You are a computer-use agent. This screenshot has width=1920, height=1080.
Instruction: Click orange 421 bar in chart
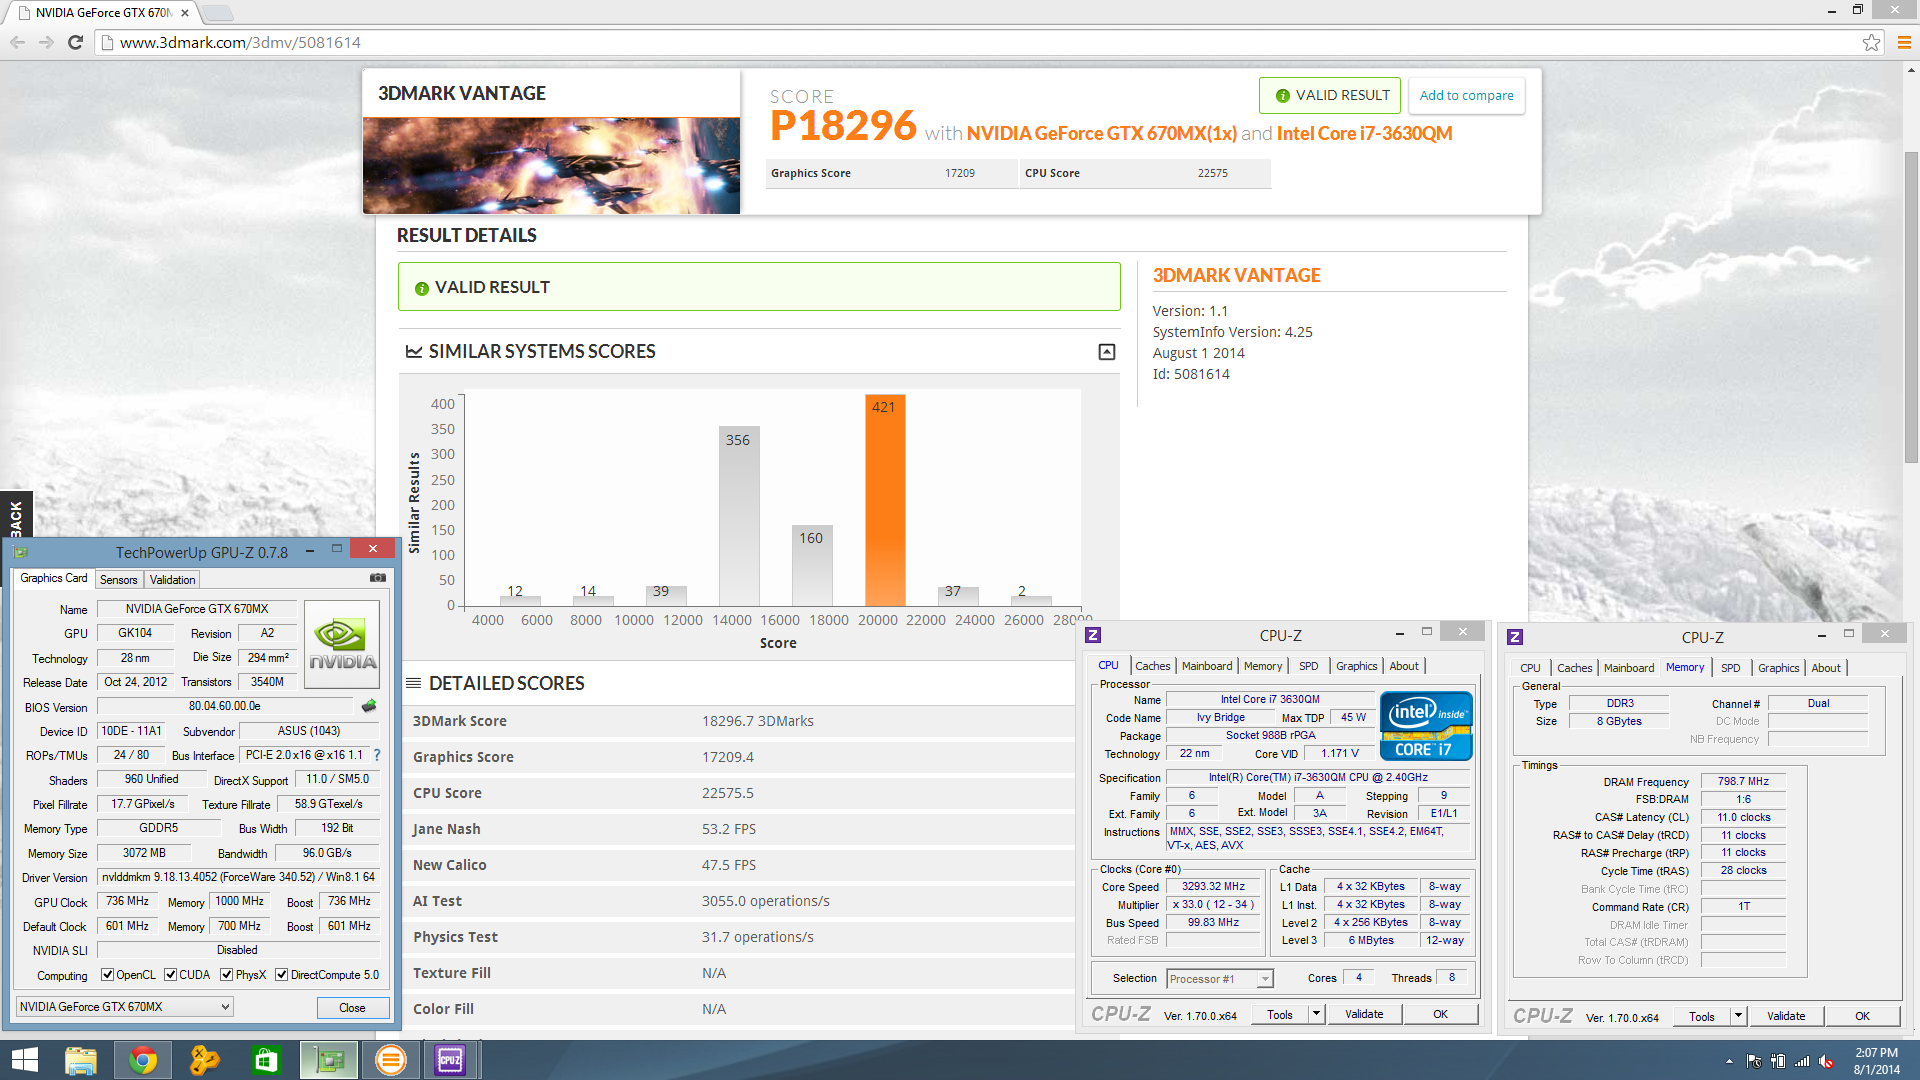[885, 500]
